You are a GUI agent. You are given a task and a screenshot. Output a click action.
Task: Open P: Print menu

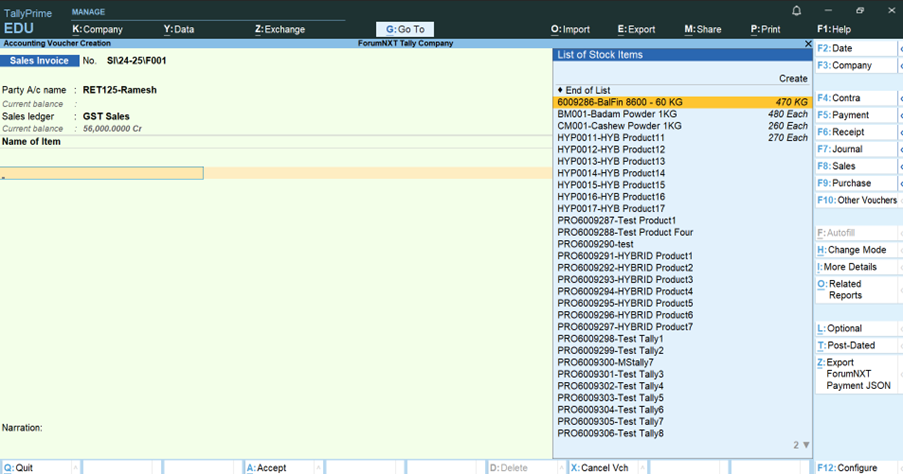[765, 29]
